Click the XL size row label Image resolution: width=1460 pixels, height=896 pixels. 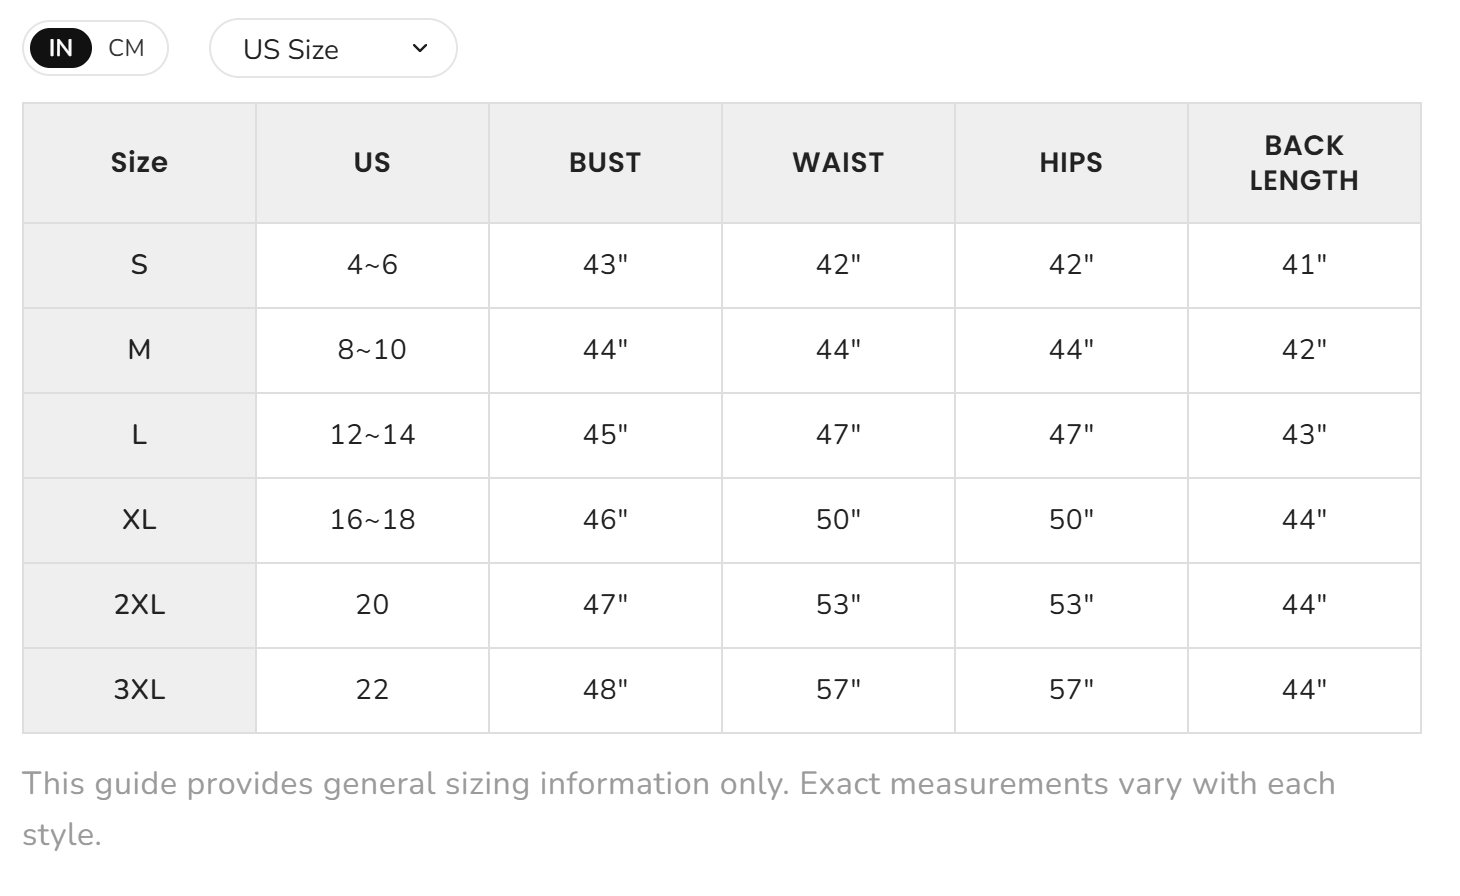click(139, 520)
